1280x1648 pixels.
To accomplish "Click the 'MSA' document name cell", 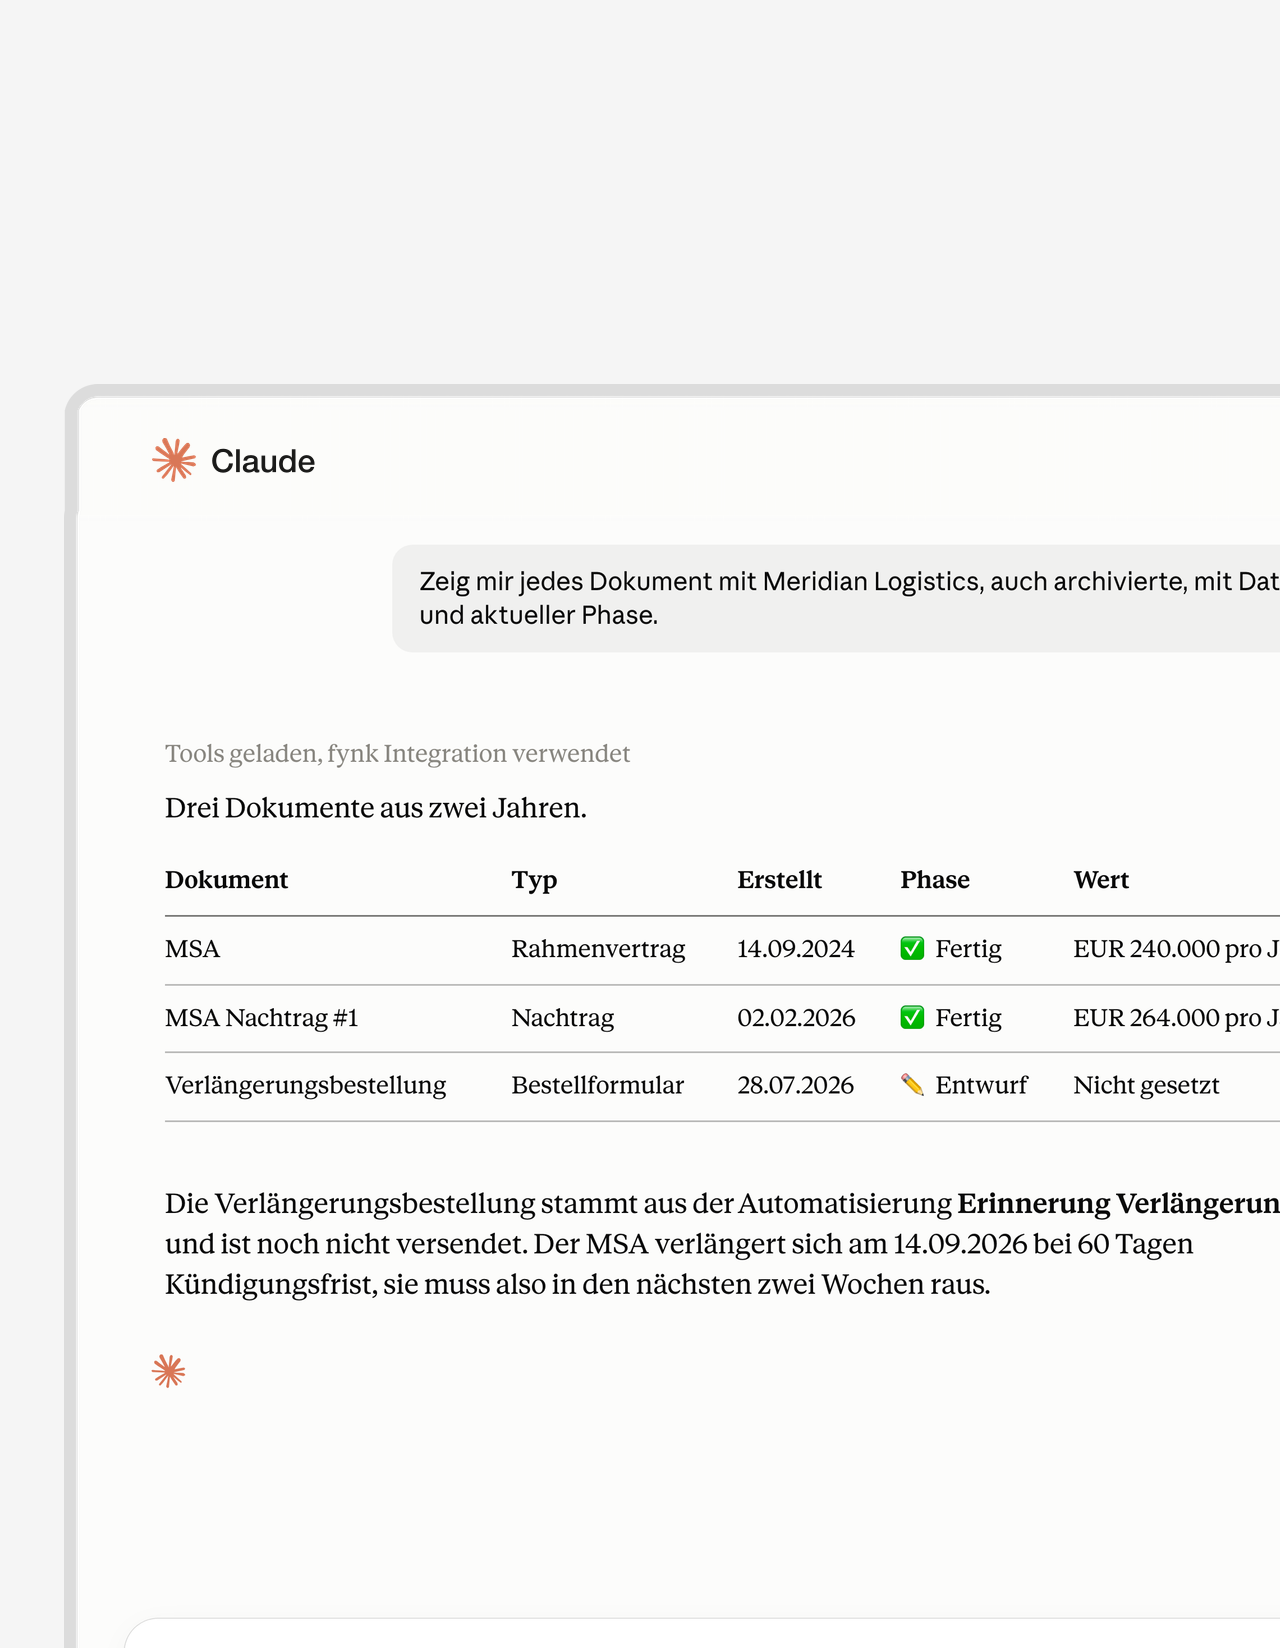I will [x=192, y=949].
